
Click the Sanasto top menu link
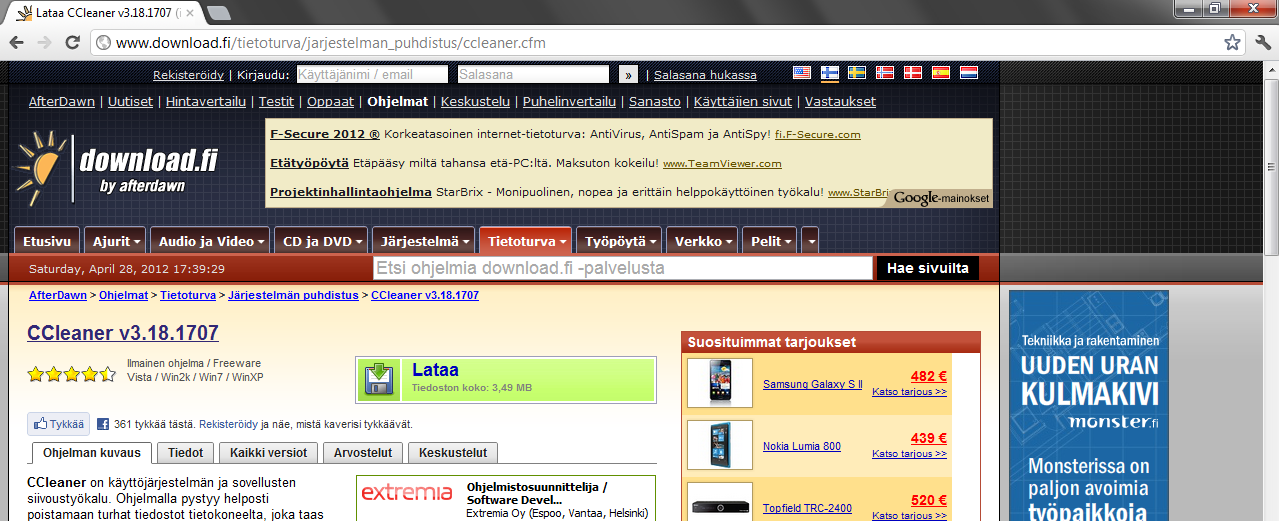[655, 101]
